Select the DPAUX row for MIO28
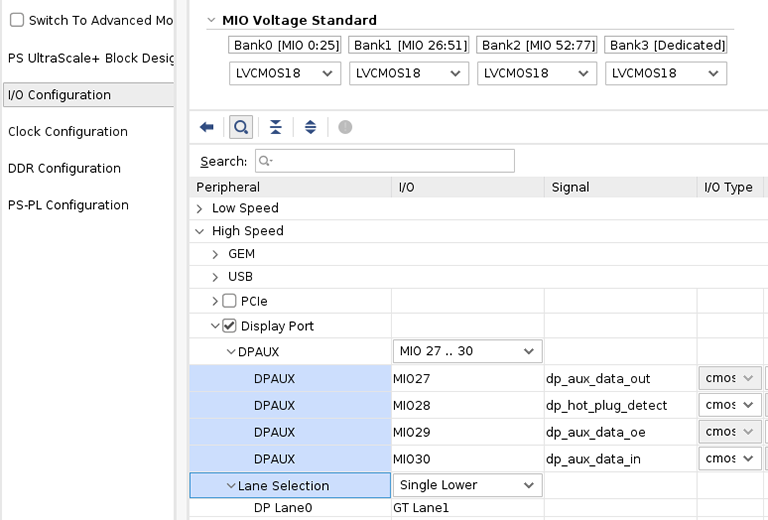768x520 pixels. click(x=289, y=405)
